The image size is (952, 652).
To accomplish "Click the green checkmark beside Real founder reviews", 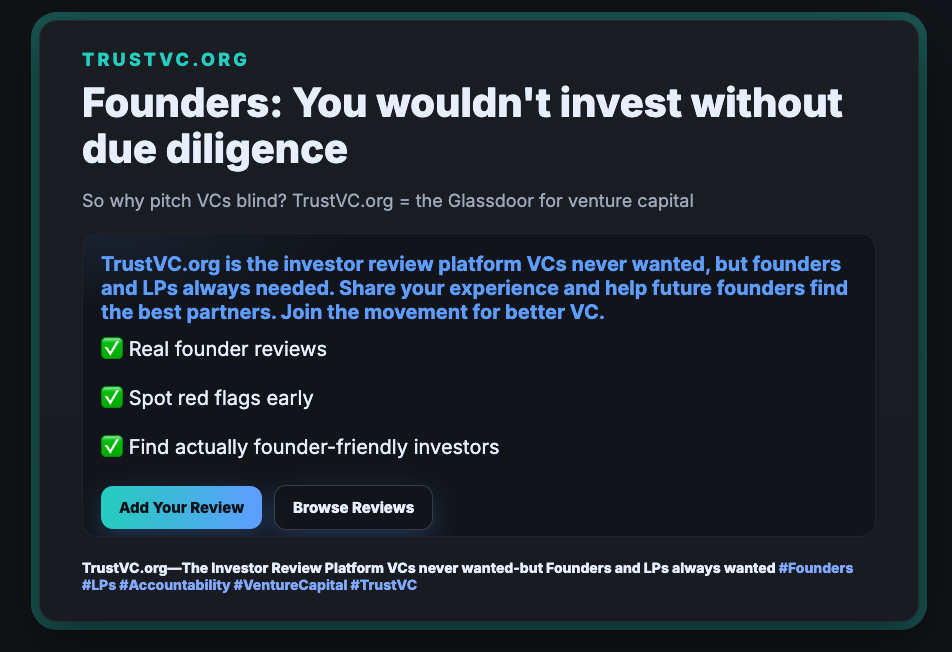I will (112, 349).
